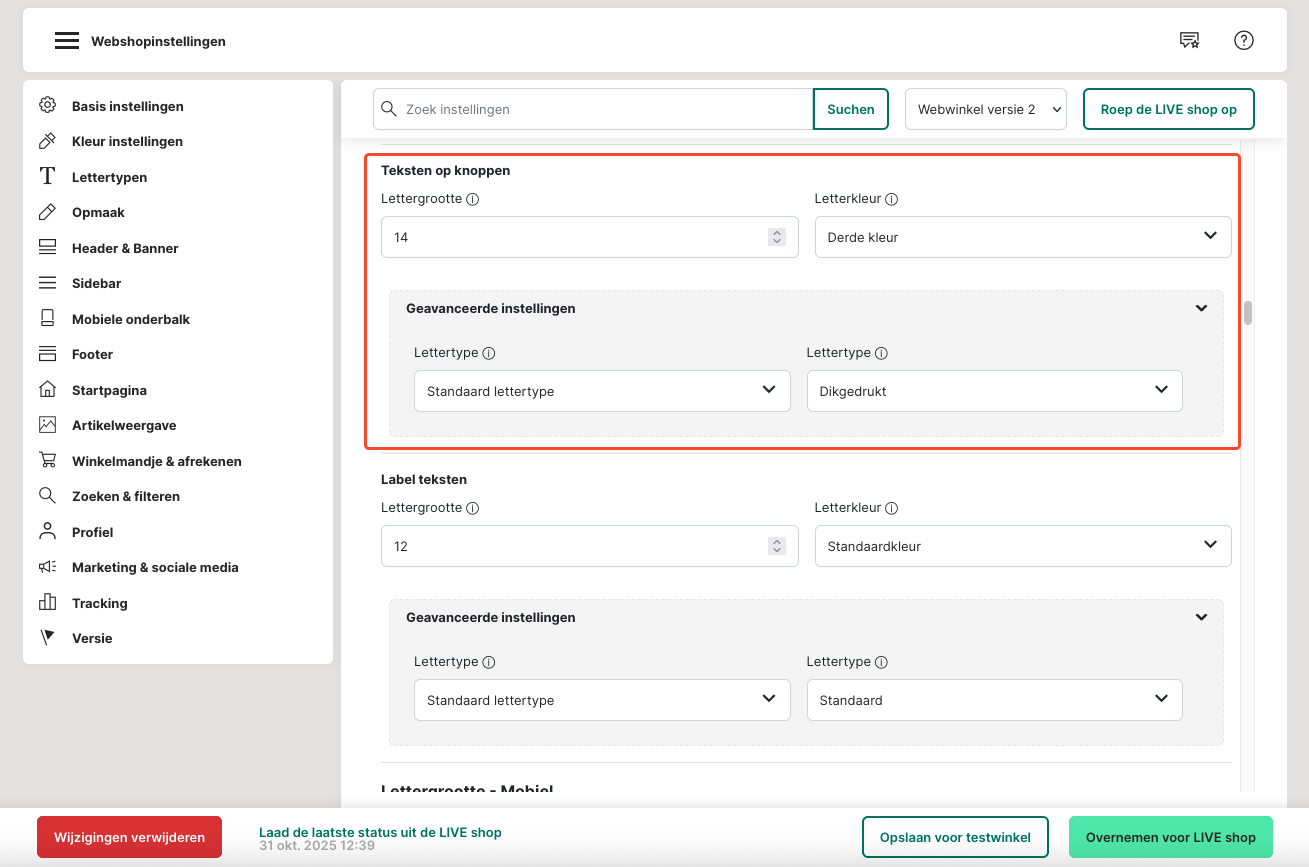Collapse Geavanceerde instellingen under Label teksten

click(1201, 618)
